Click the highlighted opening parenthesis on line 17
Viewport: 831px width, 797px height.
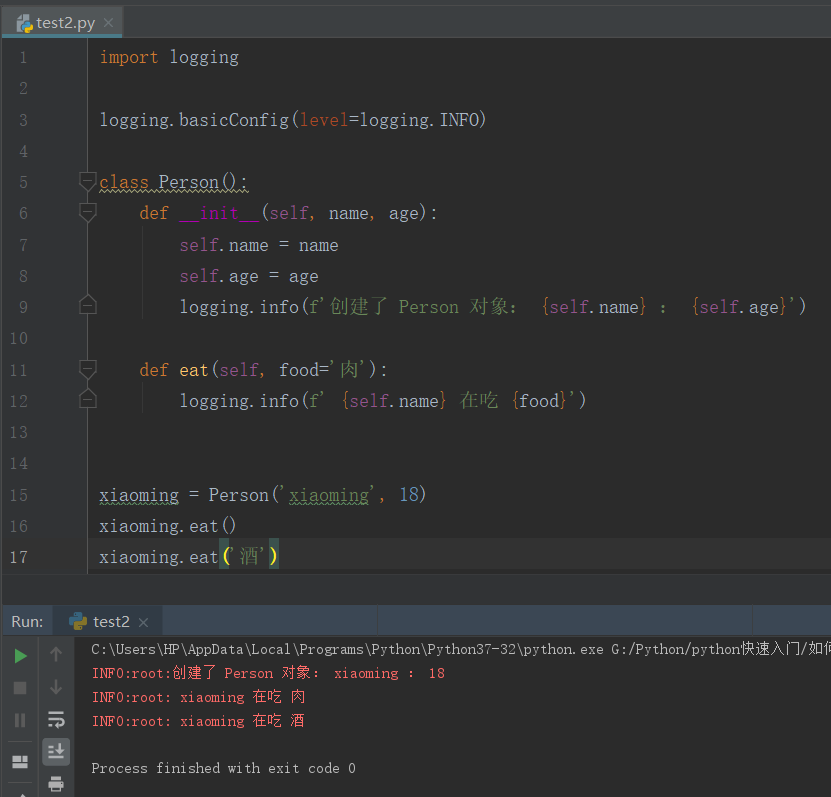[x=226, y=556]
